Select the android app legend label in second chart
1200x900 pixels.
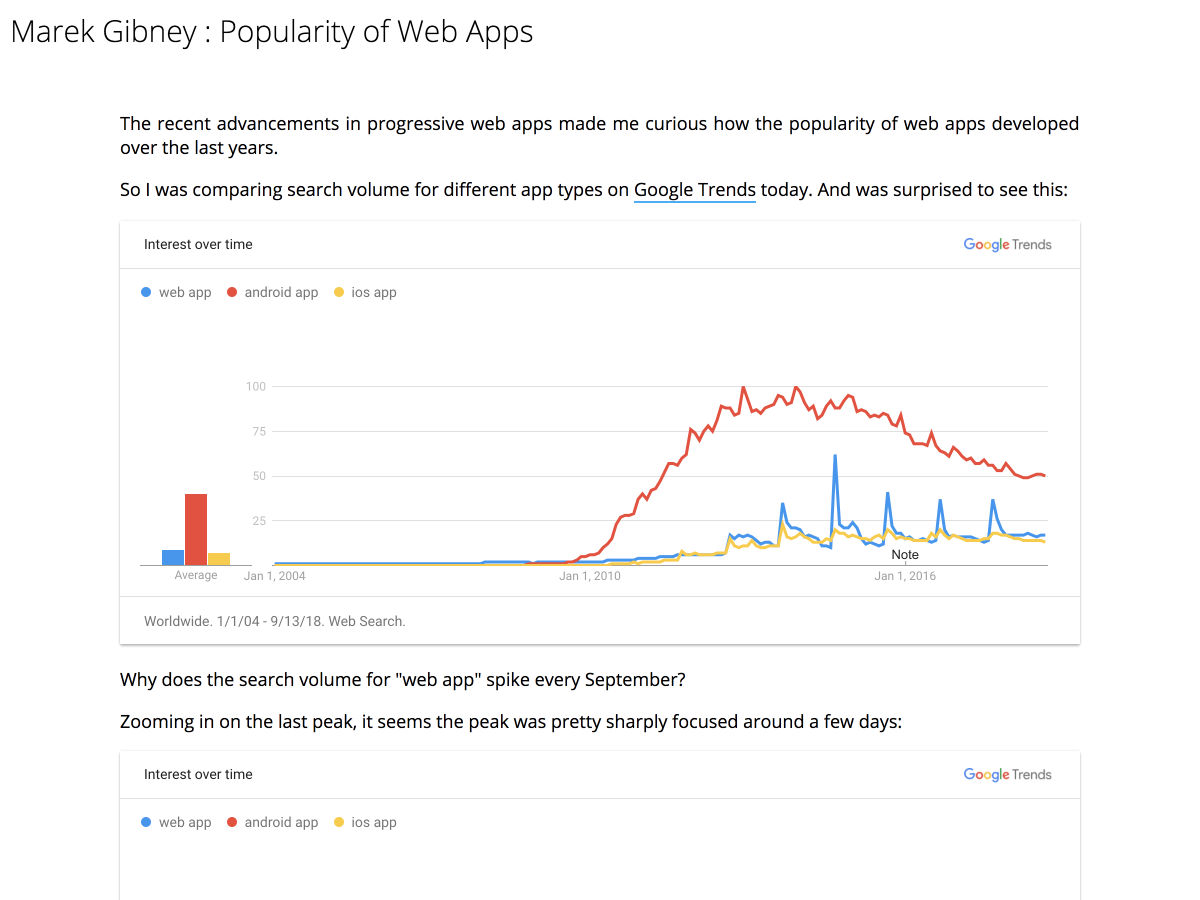pyautogui.click(x=281, y=822)
